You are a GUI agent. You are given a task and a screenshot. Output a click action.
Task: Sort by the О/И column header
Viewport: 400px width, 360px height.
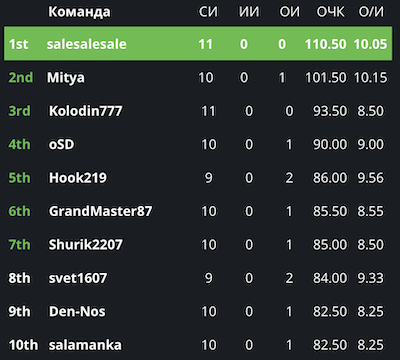[x=371, y=12]
